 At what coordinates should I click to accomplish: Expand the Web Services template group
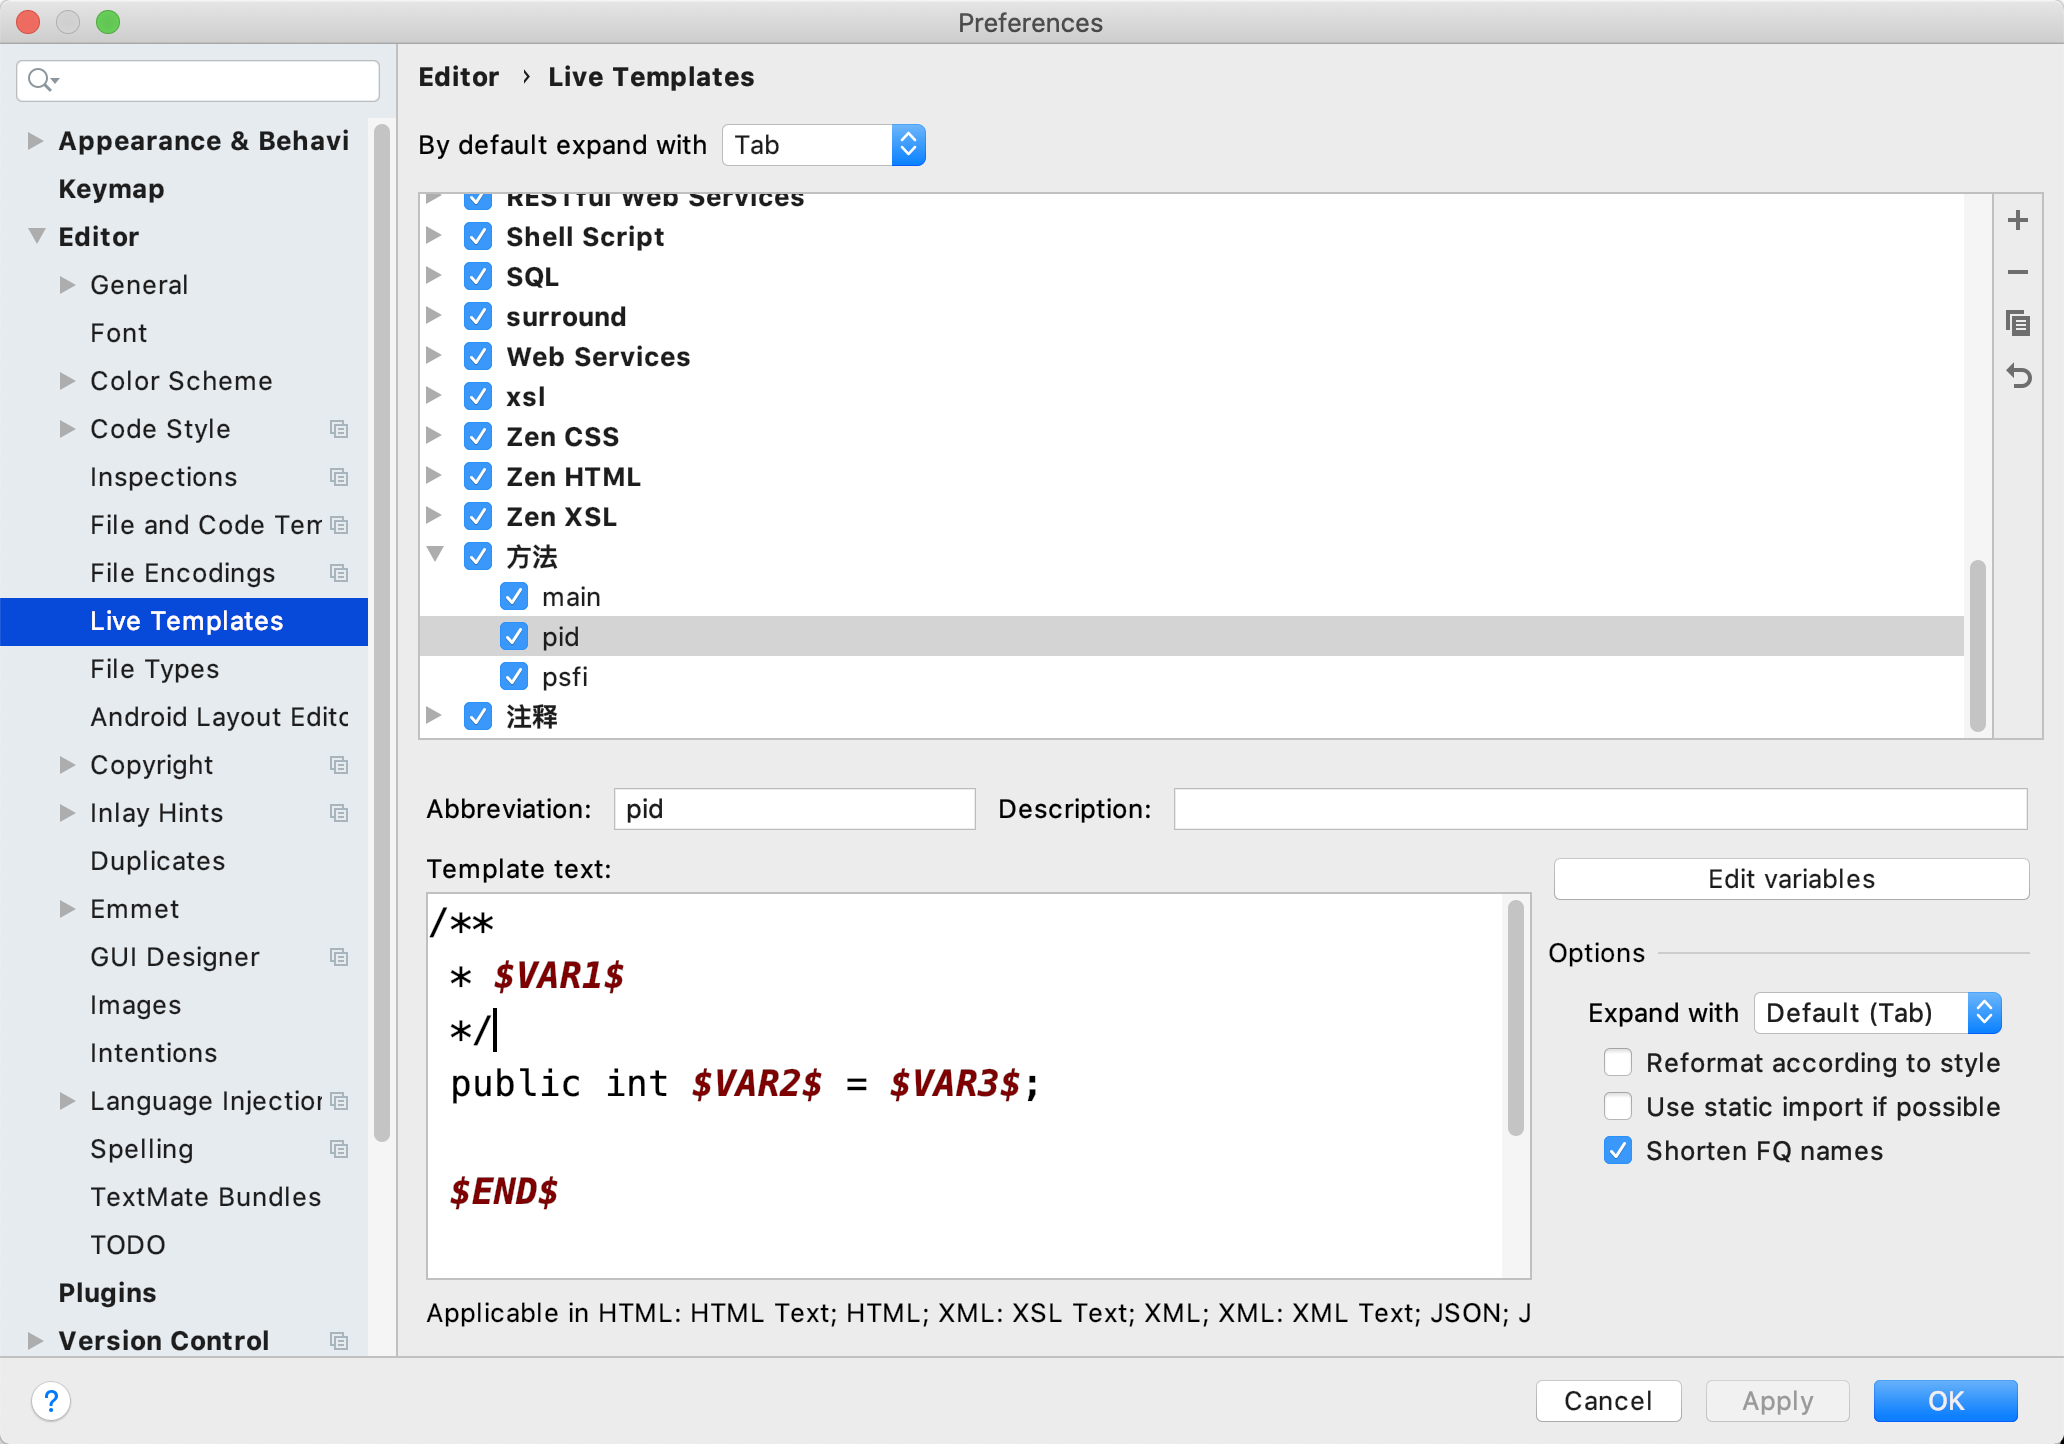pos(435,356)
